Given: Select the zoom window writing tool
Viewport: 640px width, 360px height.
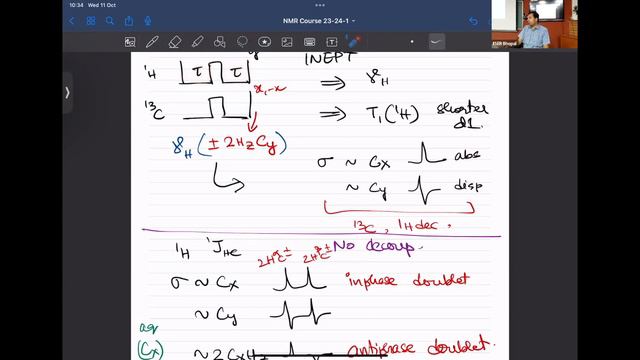Looking at the screenshot, I should pyautogui.click(x=130, y=42).
